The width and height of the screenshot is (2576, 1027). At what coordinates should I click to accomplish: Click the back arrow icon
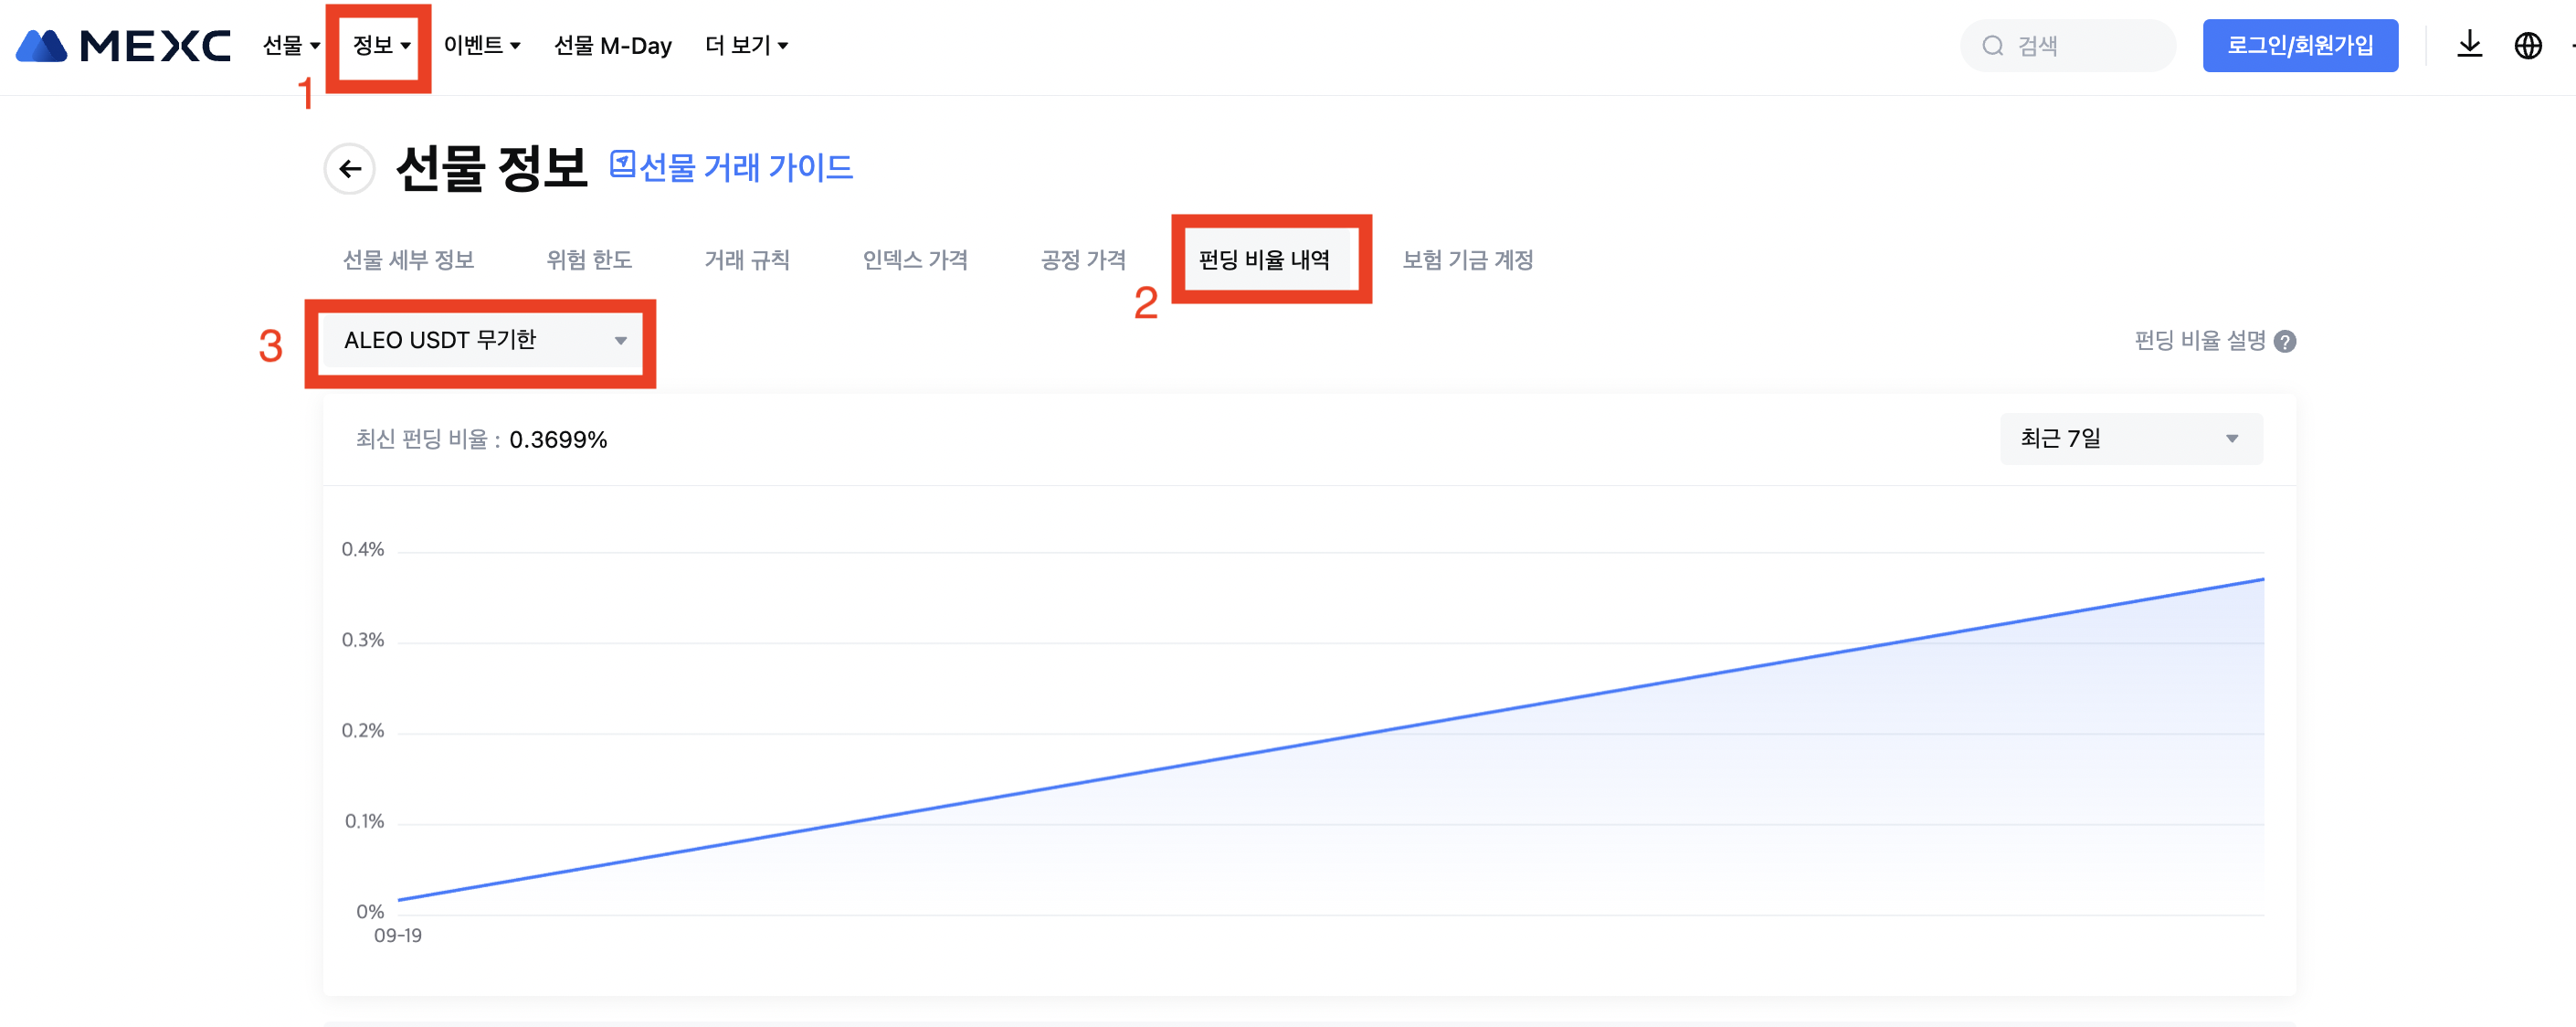click(x=349, y=168)
